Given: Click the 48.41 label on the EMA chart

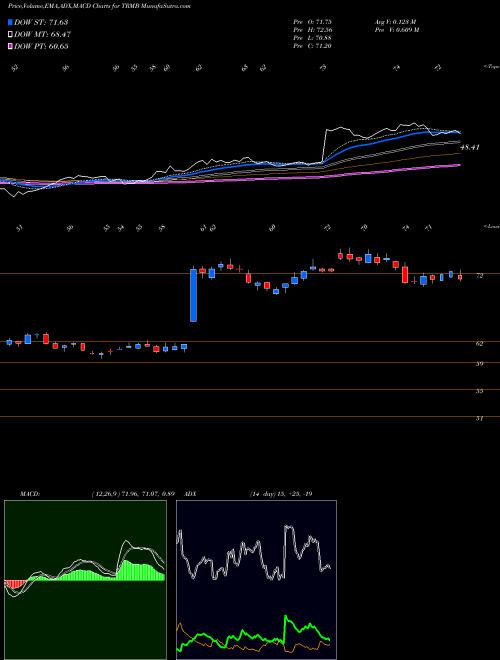Looking at the screenshot, I should 470,147.
